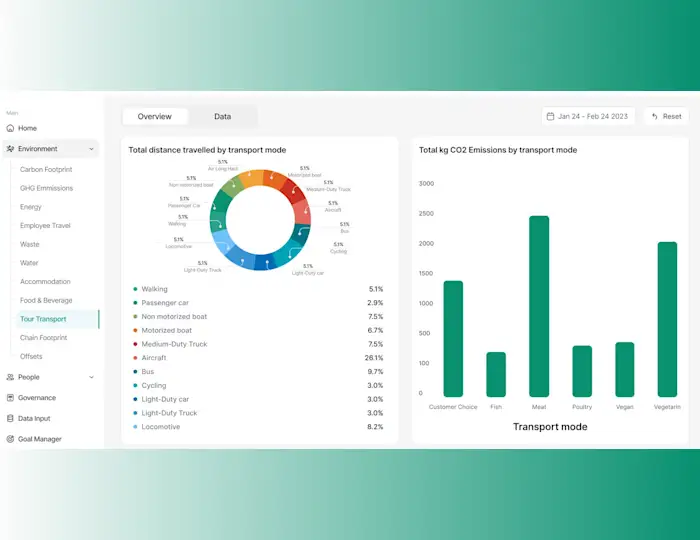
Task: Click the Locomotive legend color dot
Action: (x=135, y=427)
